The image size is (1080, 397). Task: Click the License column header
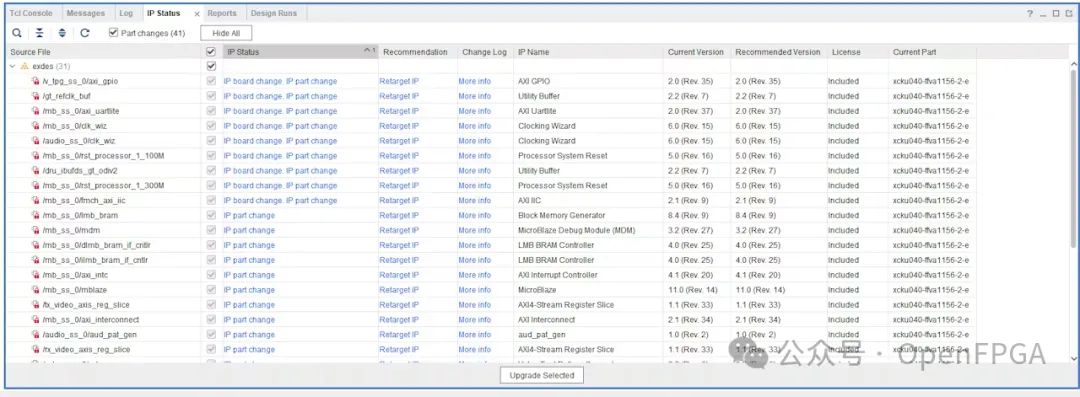(x=858, y=52)
